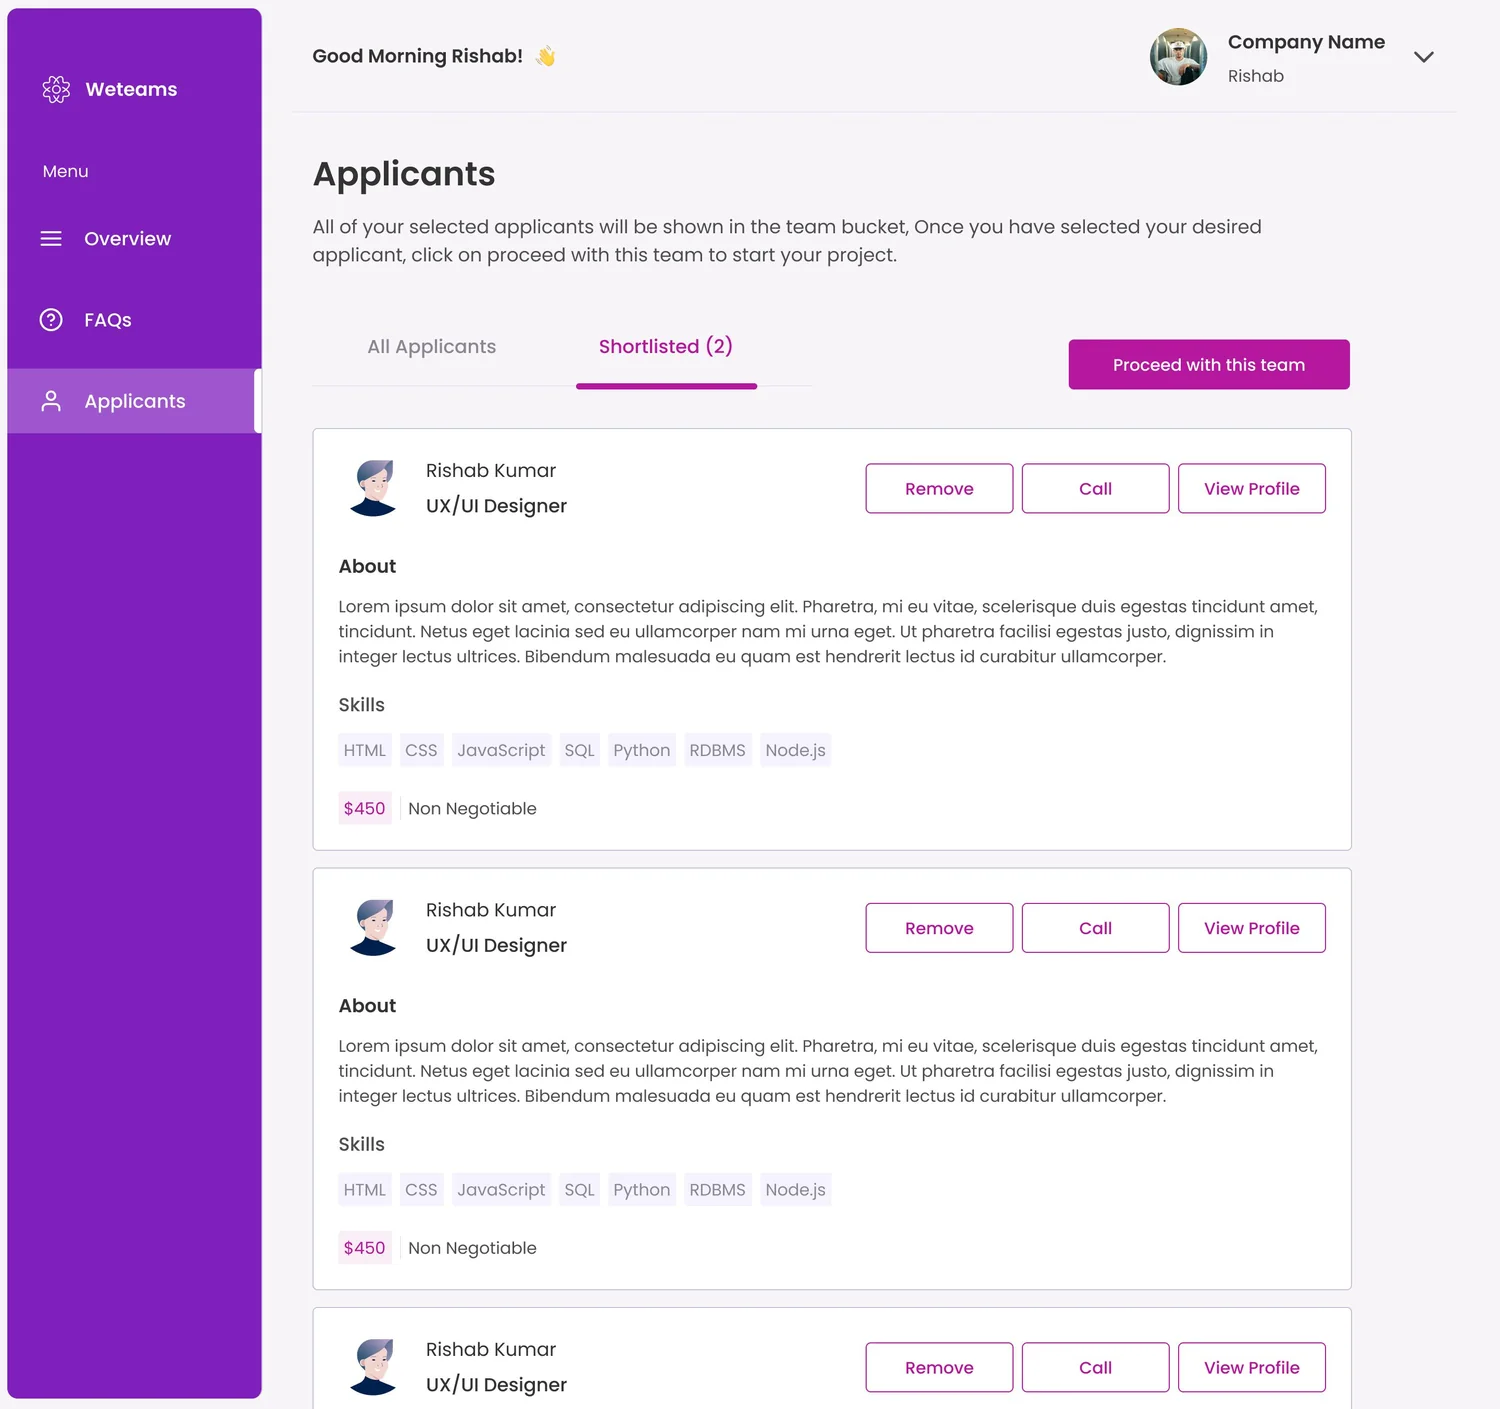The image size is (1500, 1409).
Task: Select the Shortlisted (2) tab
Action: 666,347
